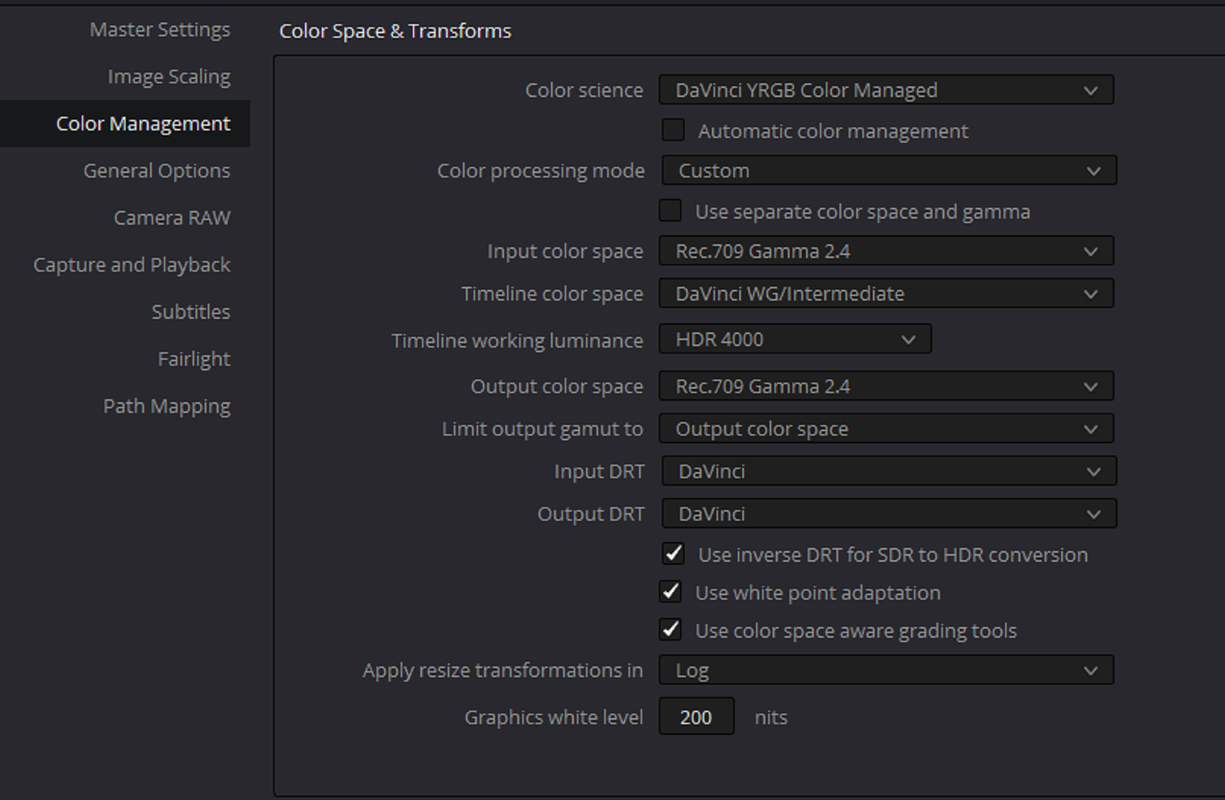The width and height of the screenshot is (1225, 800).
Task: Click the Color Space & Transforms heading
Action: point(395,31)
